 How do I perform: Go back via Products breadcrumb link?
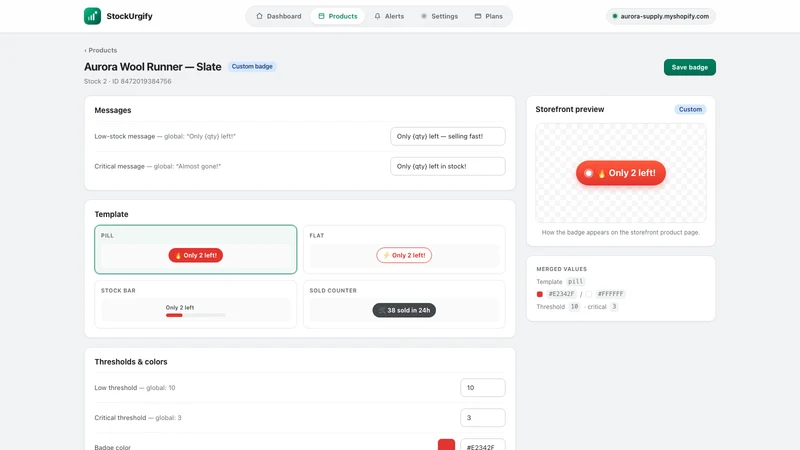[101, 50]
